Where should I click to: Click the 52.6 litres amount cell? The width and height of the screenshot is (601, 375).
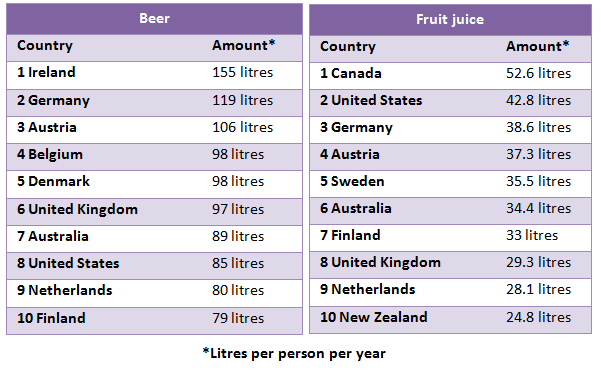click(x=538, y=73)
